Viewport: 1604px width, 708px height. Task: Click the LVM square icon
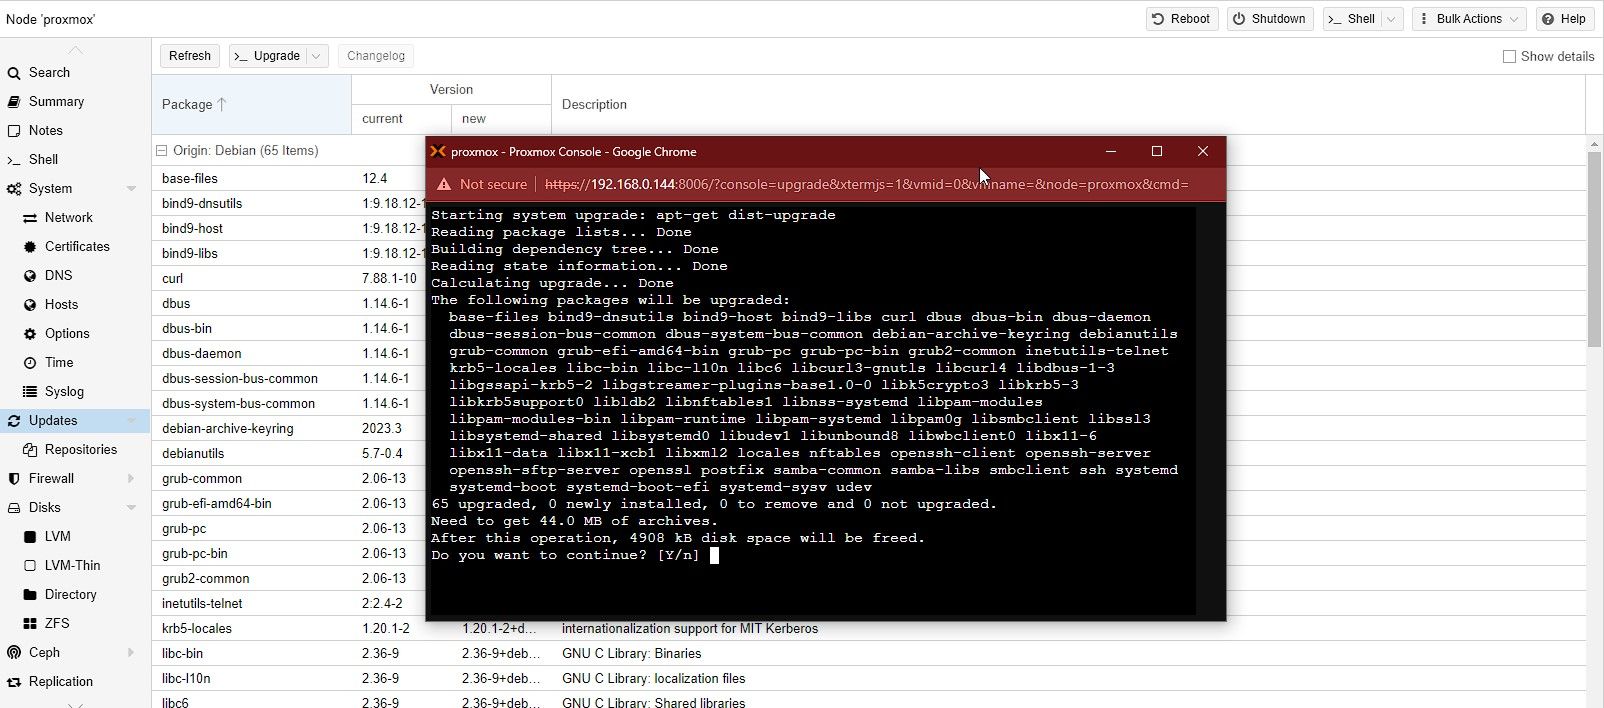click(x=30, y=537)
